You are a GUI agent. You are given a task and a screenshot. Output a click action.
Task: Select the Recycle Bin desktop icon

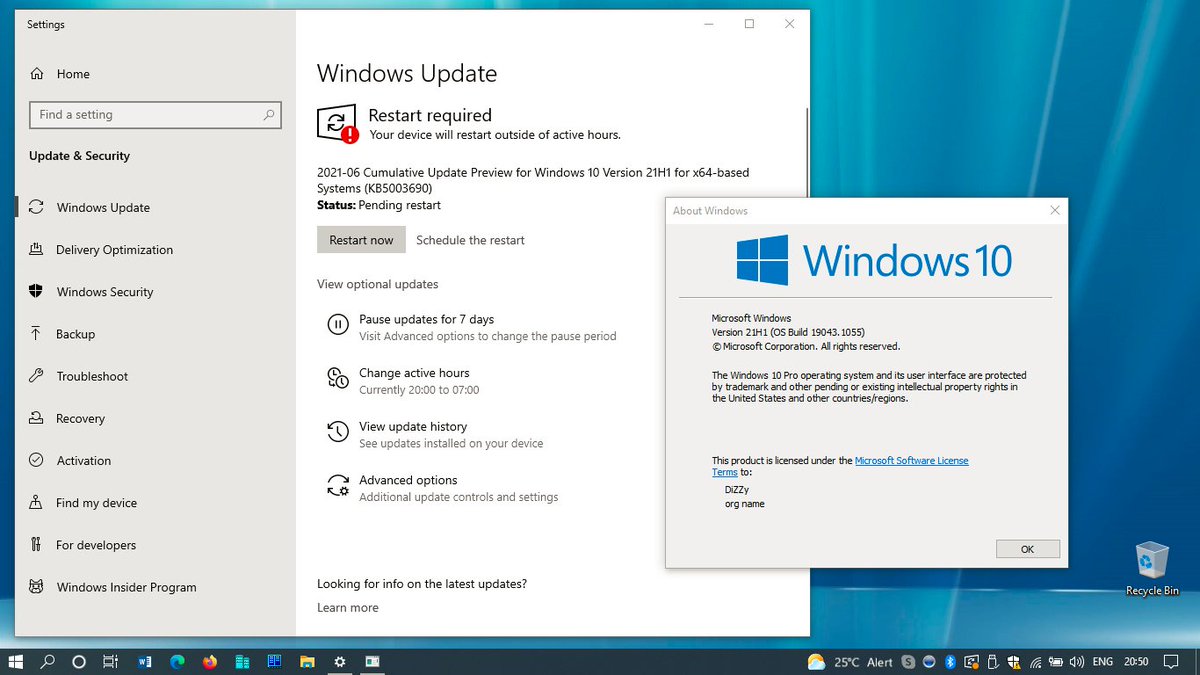(x=1152, y=568)
